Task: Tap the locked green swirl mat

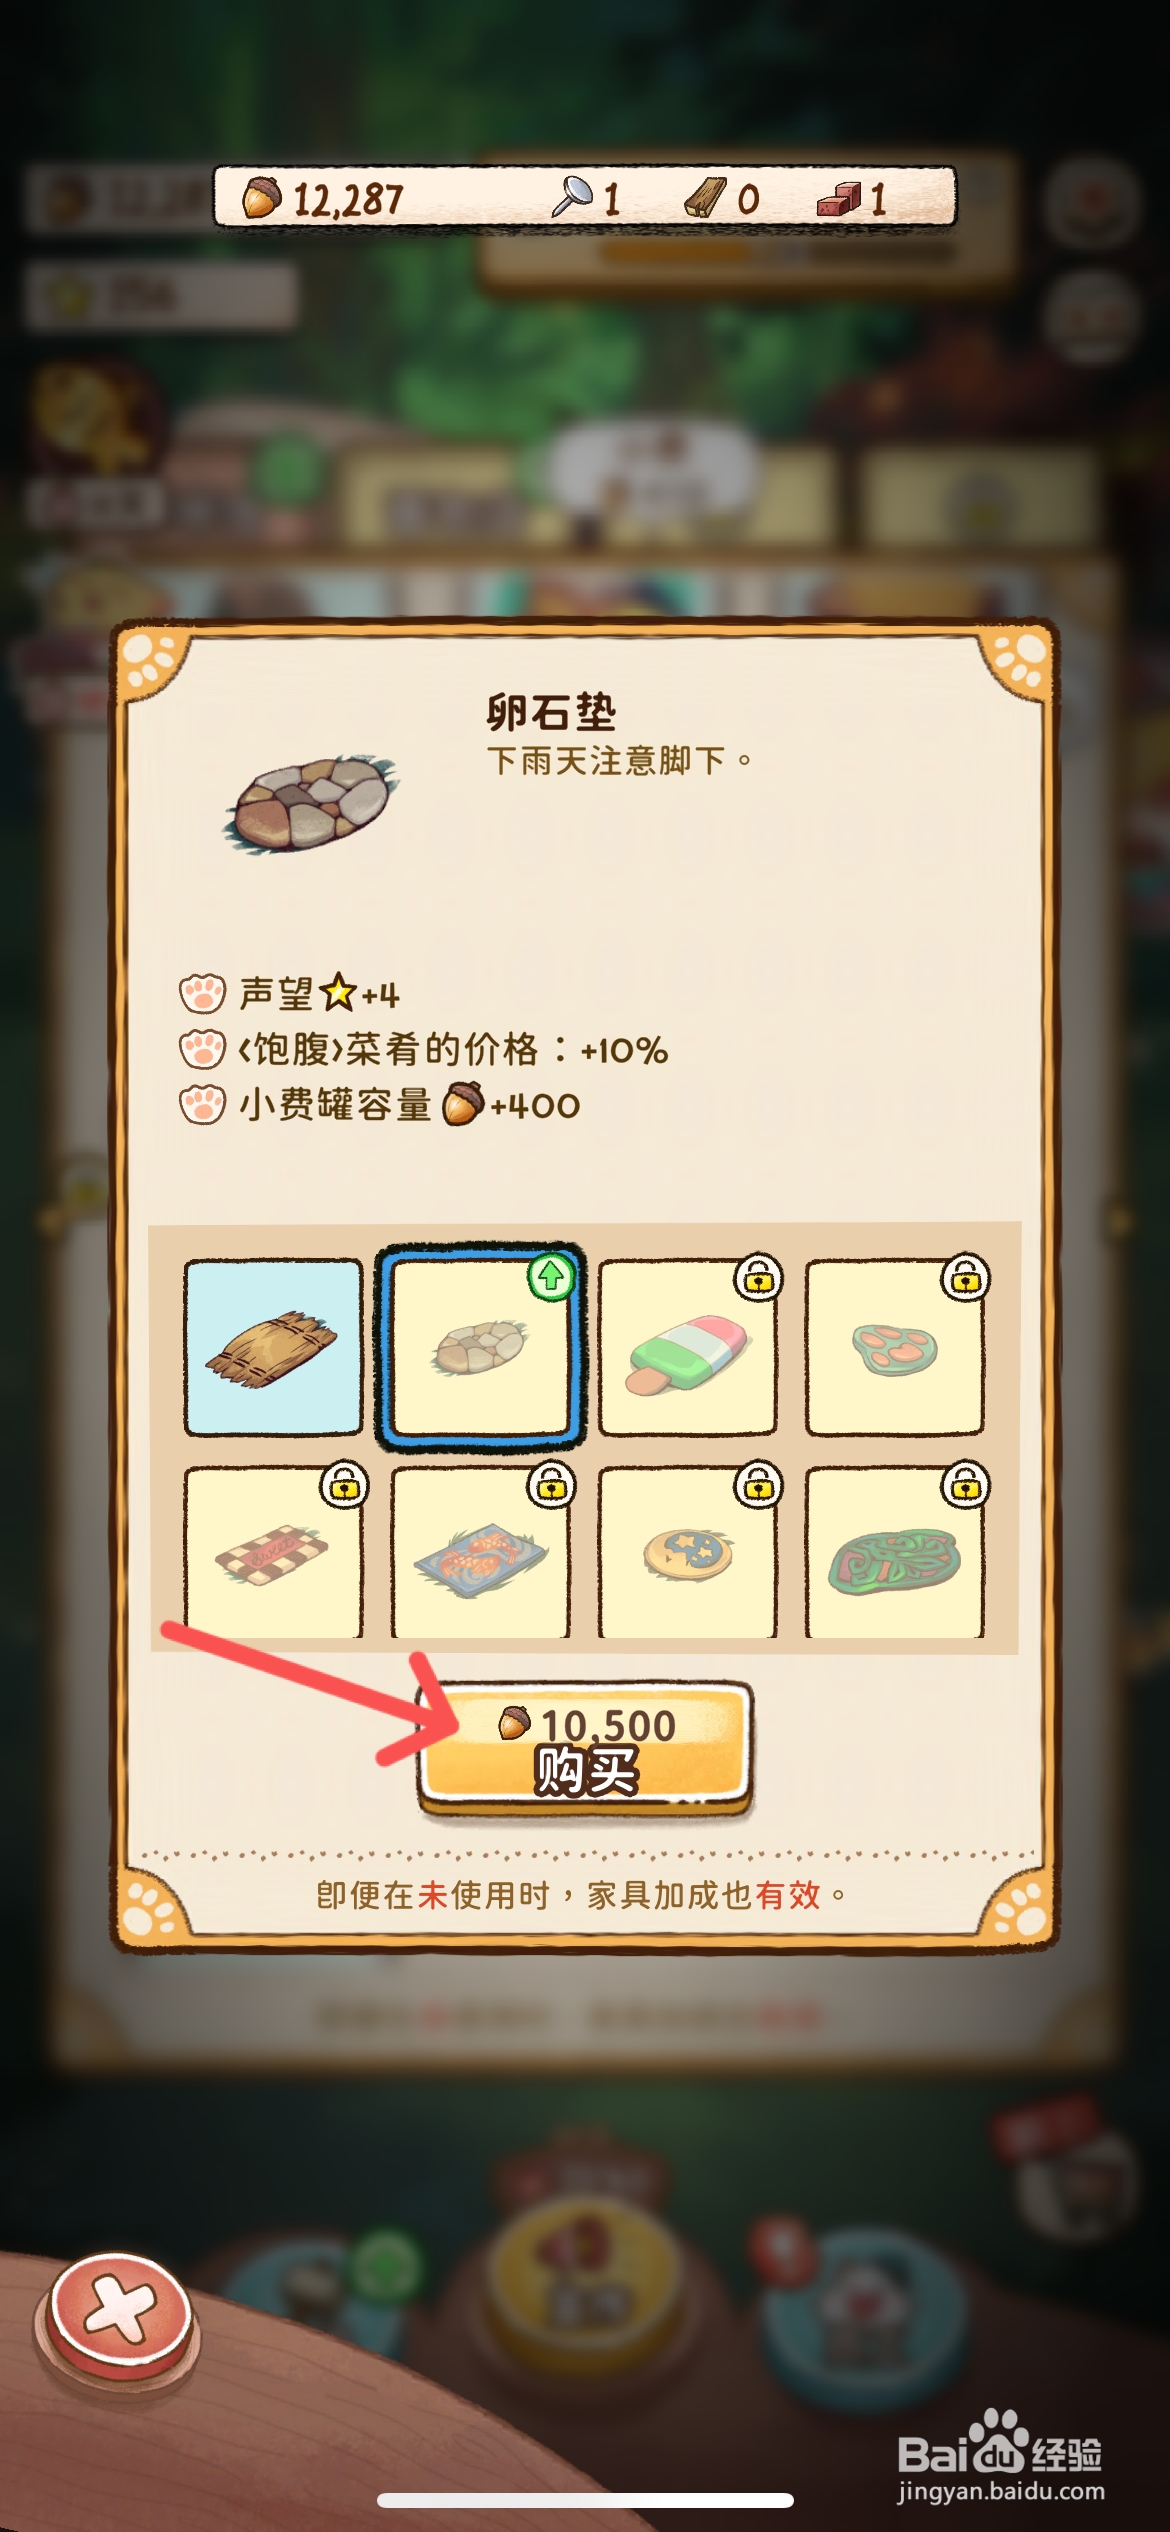Action: 895,1551
